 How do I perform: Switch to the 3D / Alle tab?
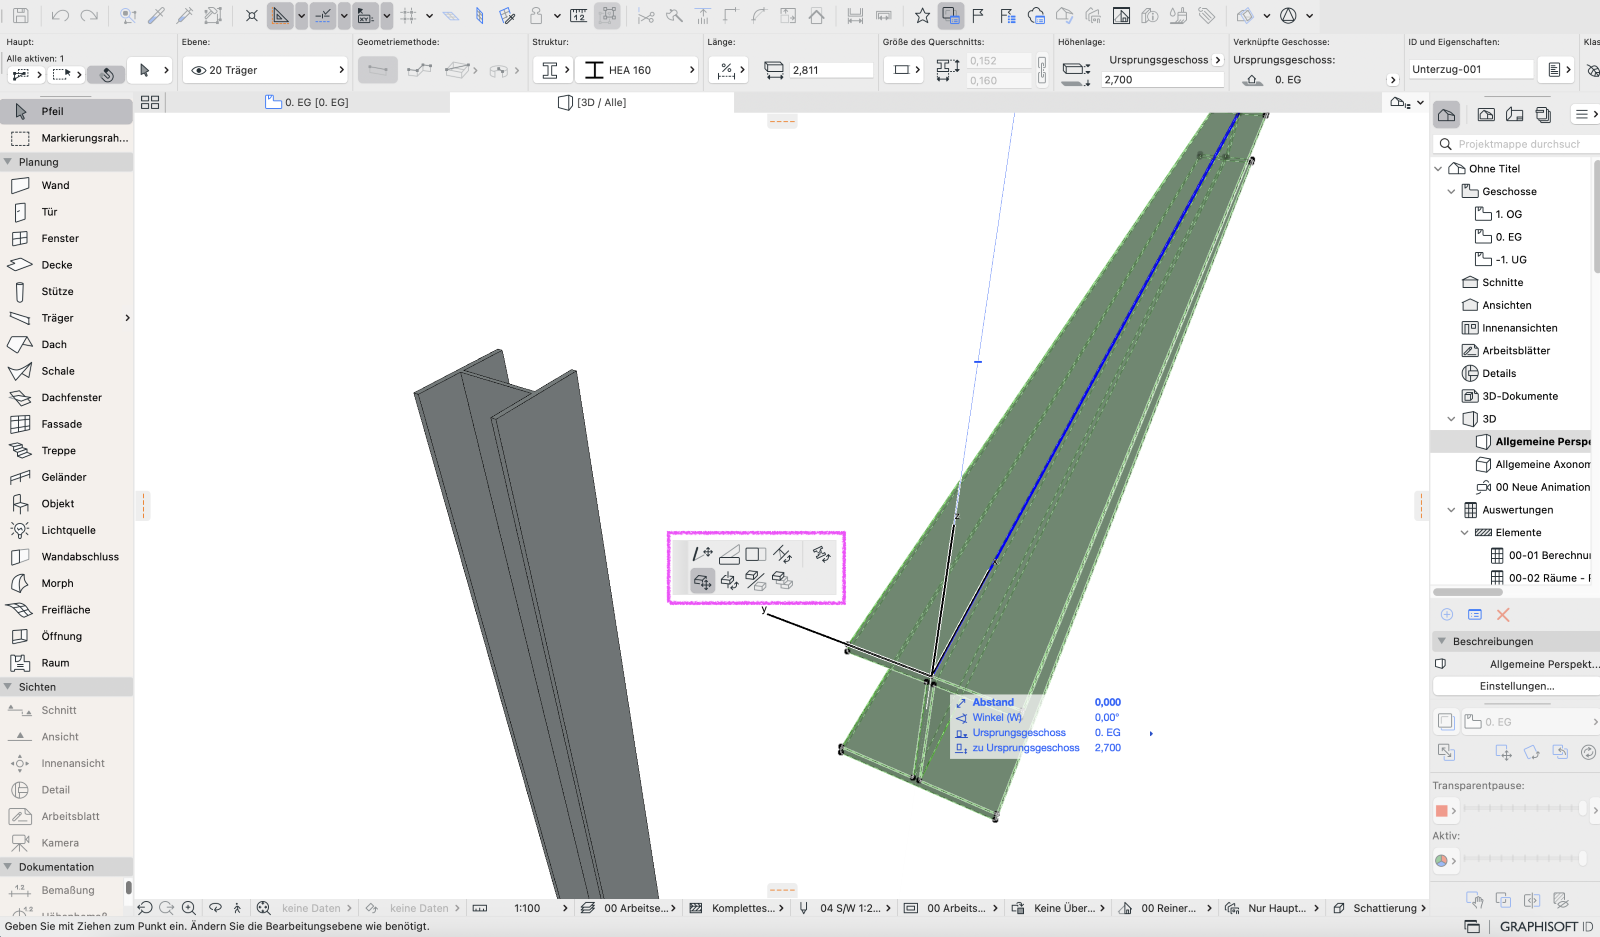592,102
